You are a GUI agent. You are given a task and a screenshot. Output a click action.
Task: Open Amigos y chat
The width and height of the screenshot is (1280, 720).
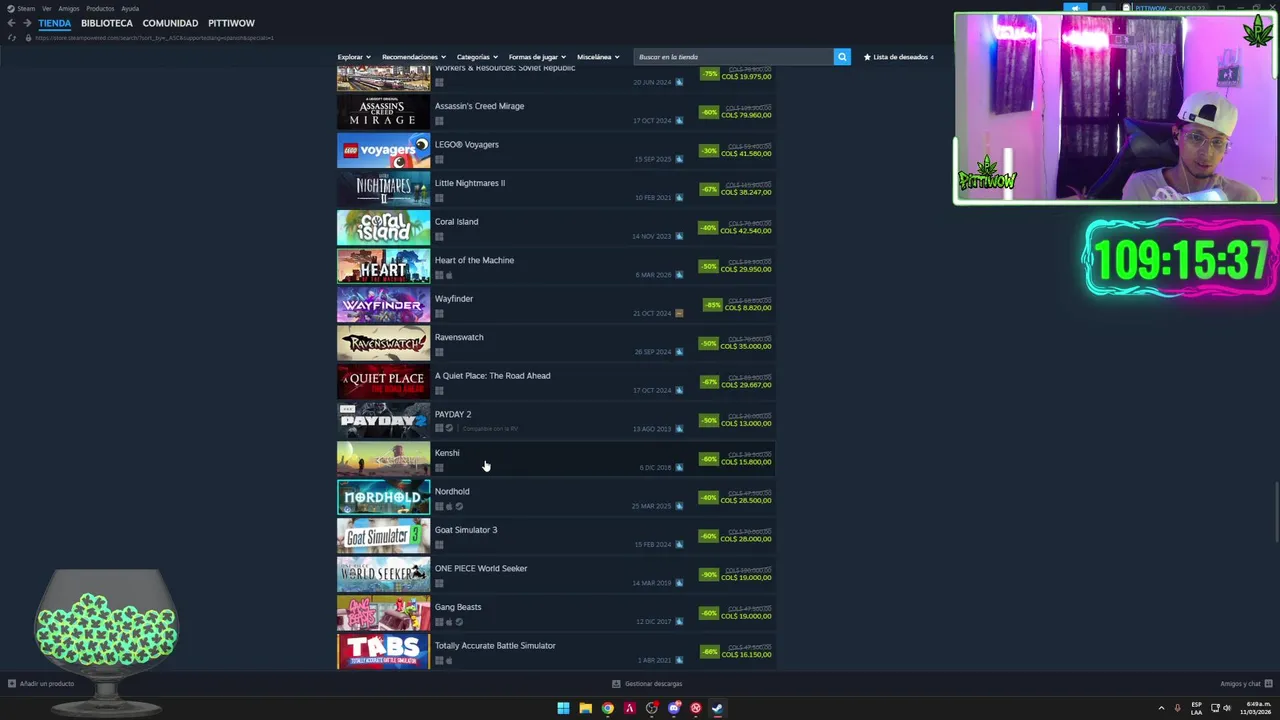coord(1240,684)
